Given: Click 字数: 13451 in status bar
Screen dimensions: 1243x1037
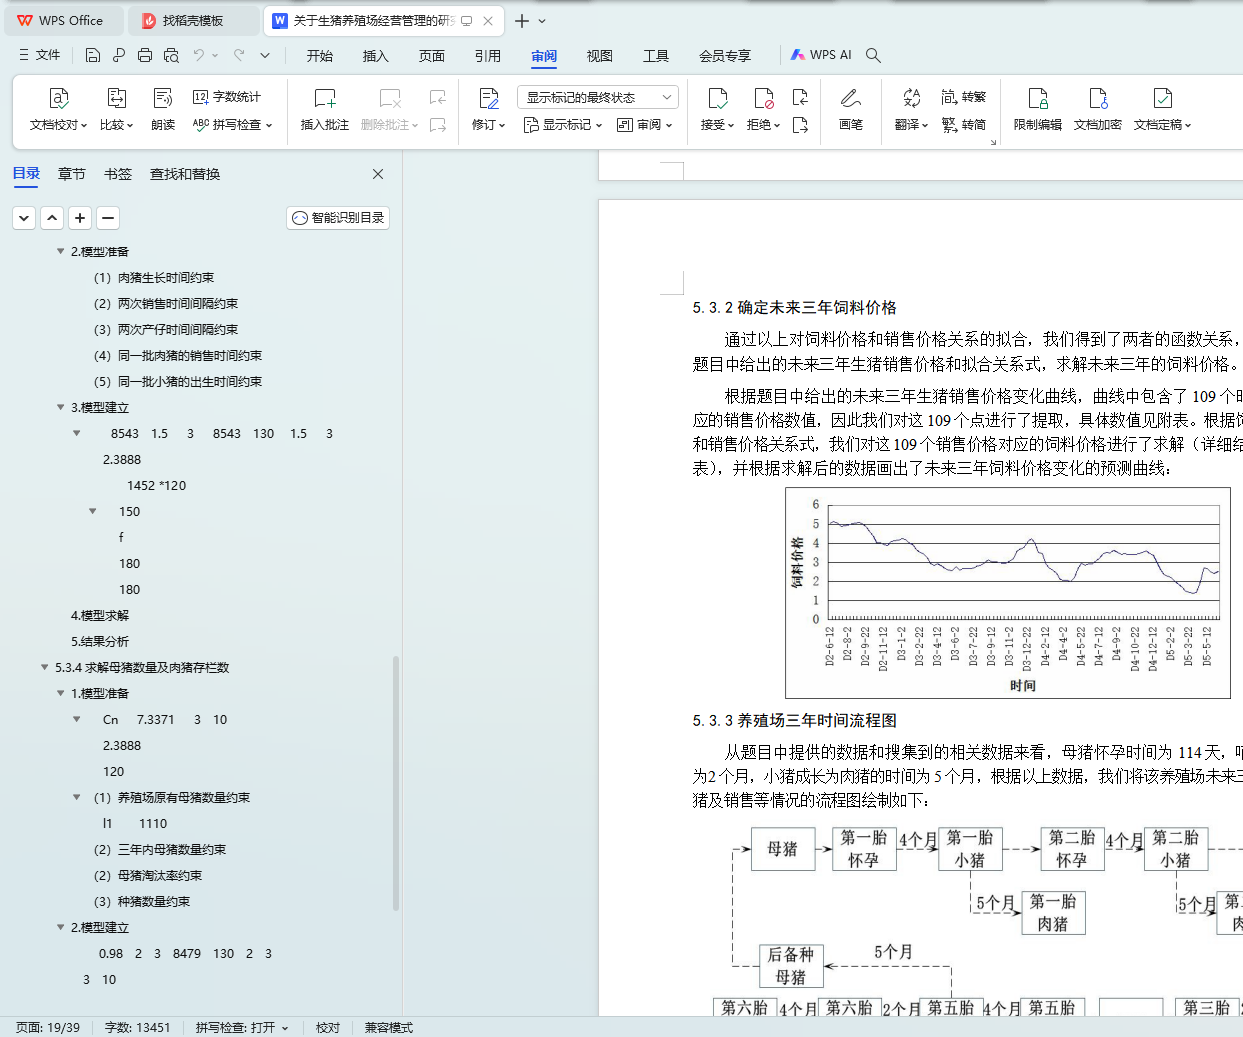Looking at the screenshot, I should pyautogui.click(x=138, y=1027).
